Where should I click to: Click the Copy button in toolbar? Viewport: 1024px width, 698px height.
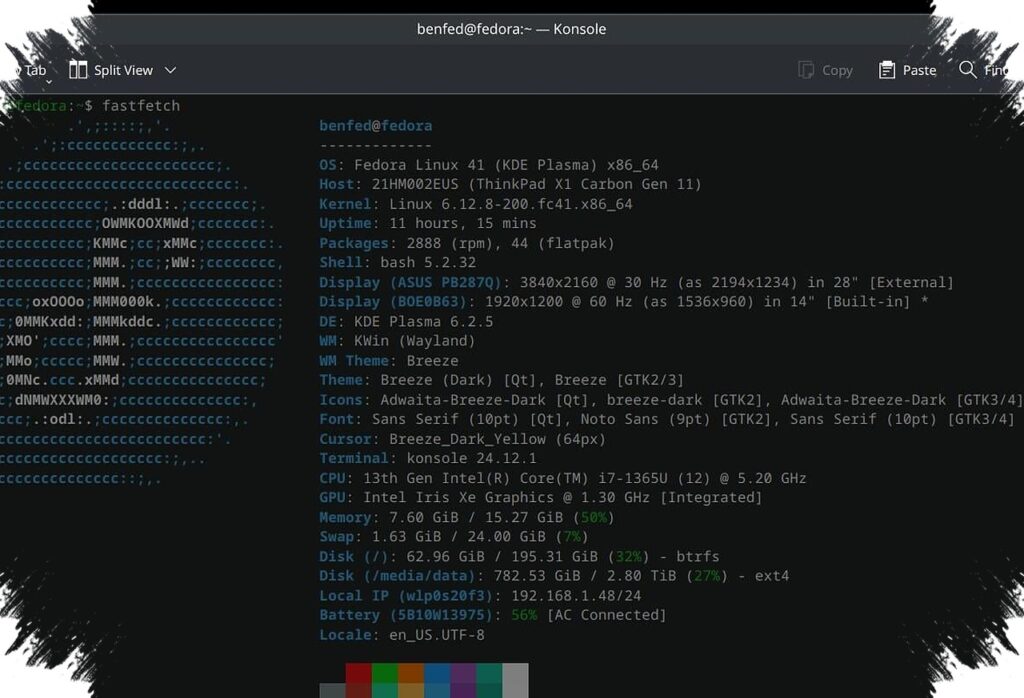click(825, 70)
